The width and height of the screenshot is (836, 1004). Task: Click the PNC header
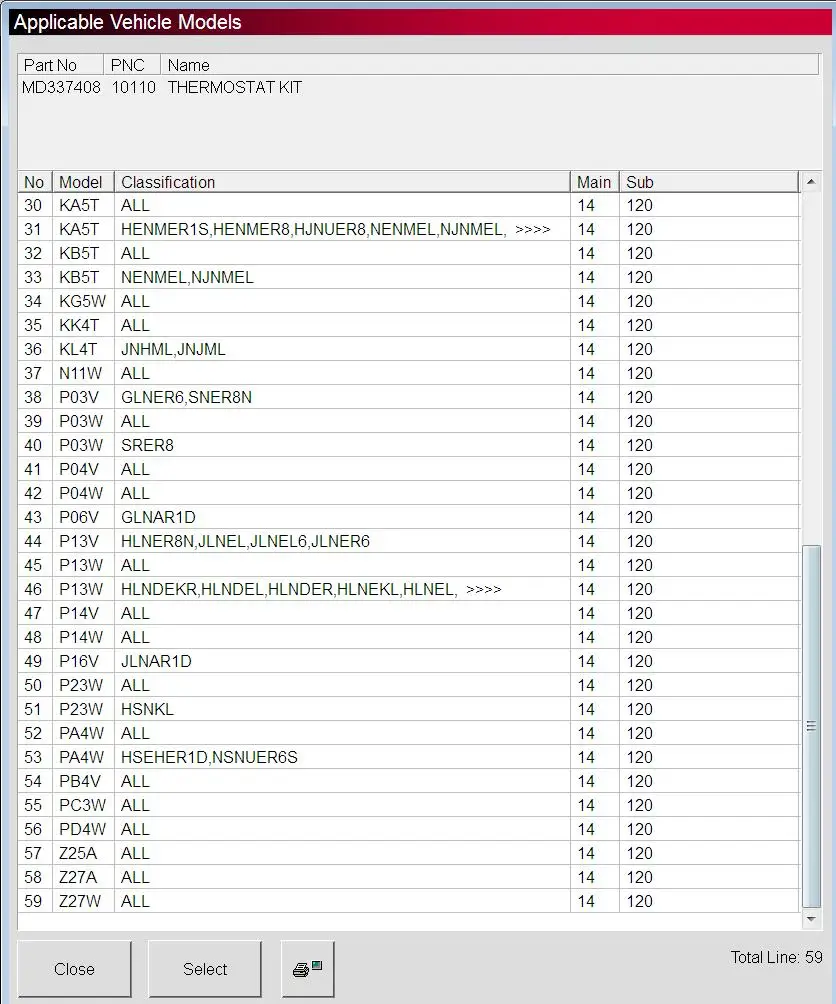pos(132,65)
